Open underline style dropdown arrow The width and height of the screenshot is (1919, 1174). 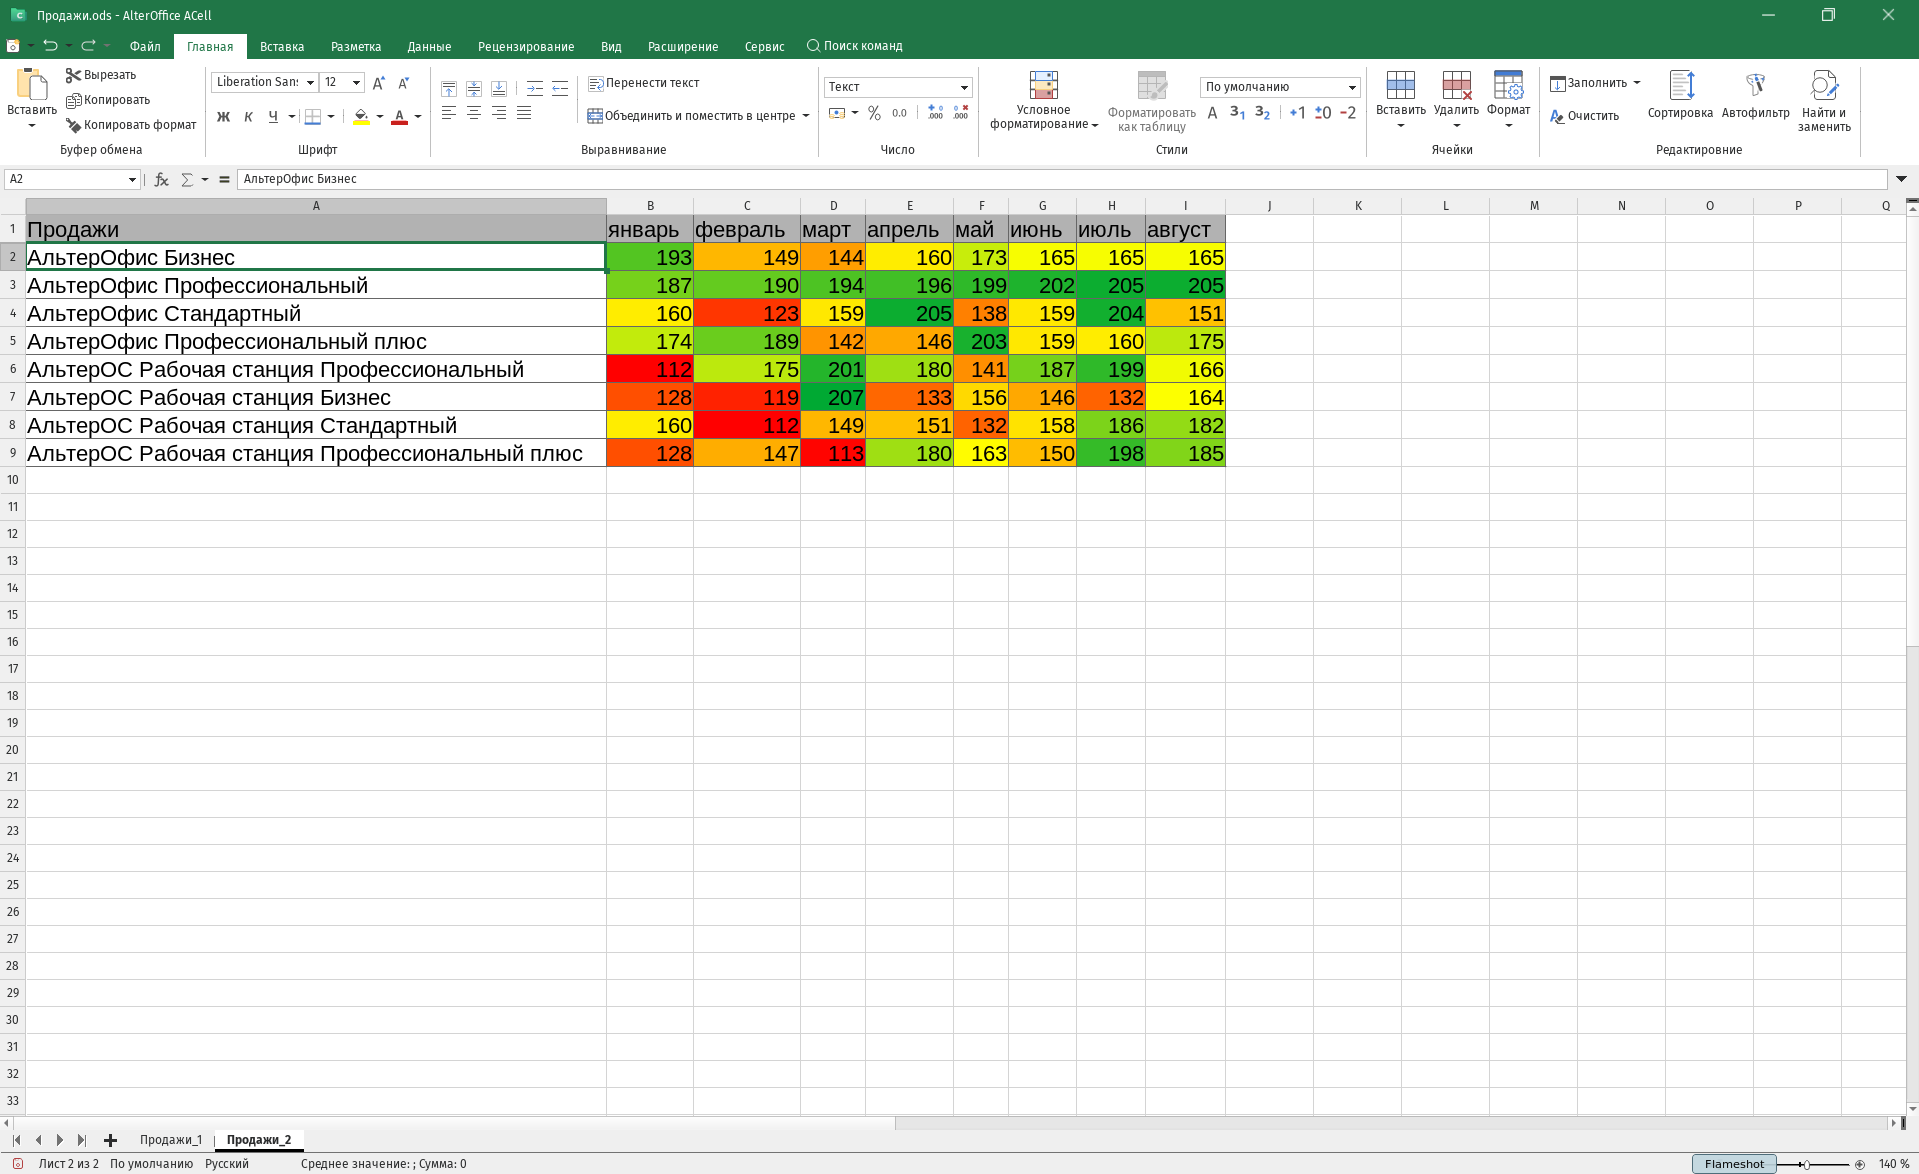pos(291,117)
